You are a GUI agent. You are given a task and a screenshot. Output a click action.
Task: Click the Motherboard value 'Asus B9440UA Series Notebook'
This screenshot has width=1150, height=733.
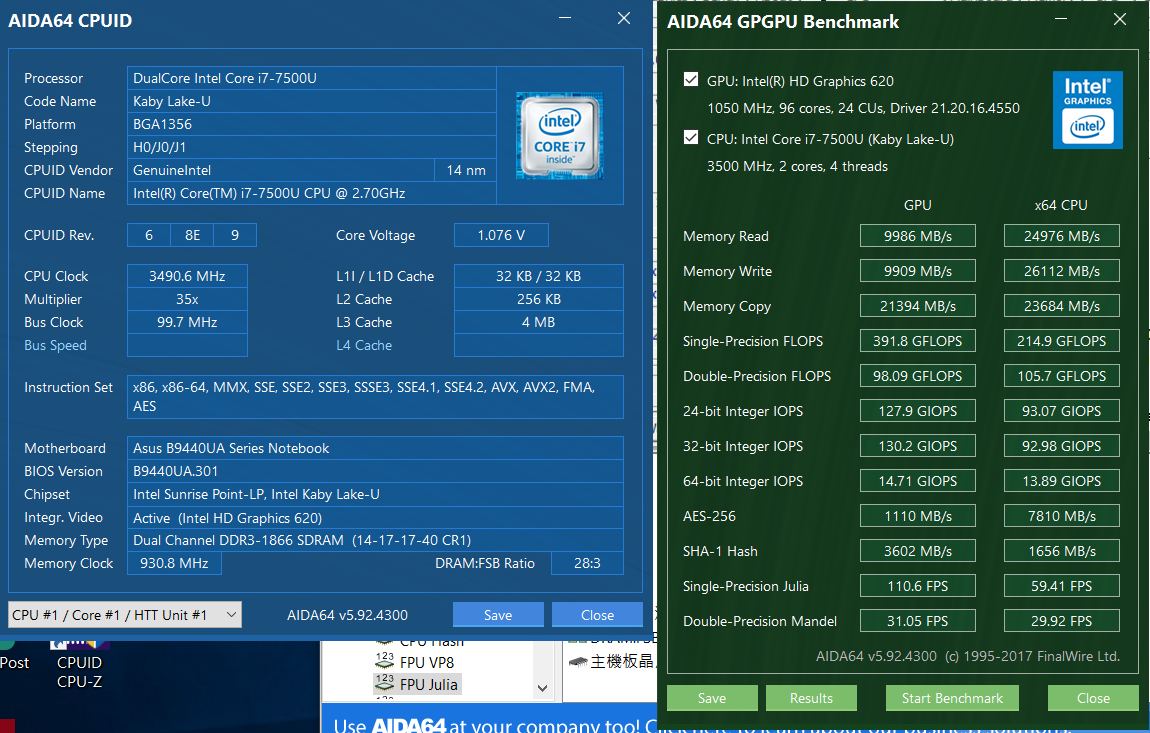(x=376, y=448)
